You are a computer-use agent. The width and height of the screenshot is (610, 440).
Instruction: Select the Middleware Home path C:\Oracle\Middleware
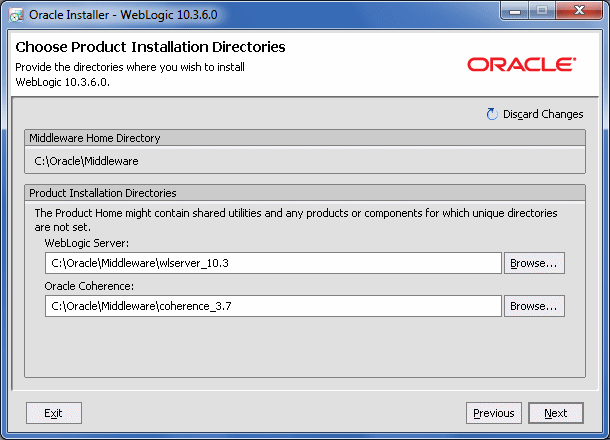point(86,160)
